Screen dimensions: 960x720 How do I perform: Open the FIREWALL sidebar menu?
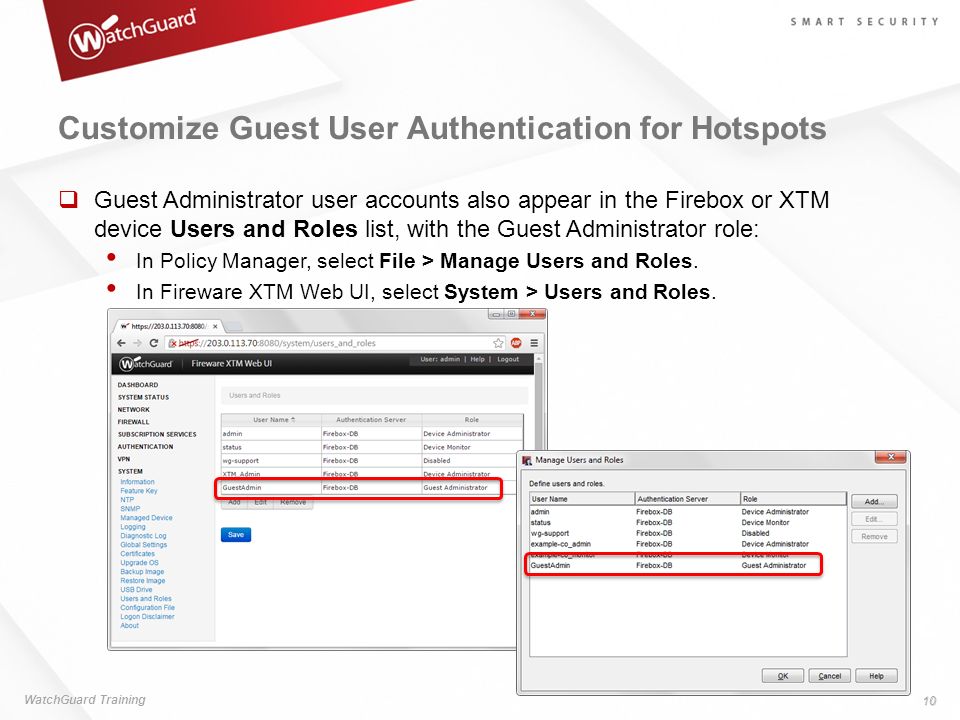pos(133,422)
